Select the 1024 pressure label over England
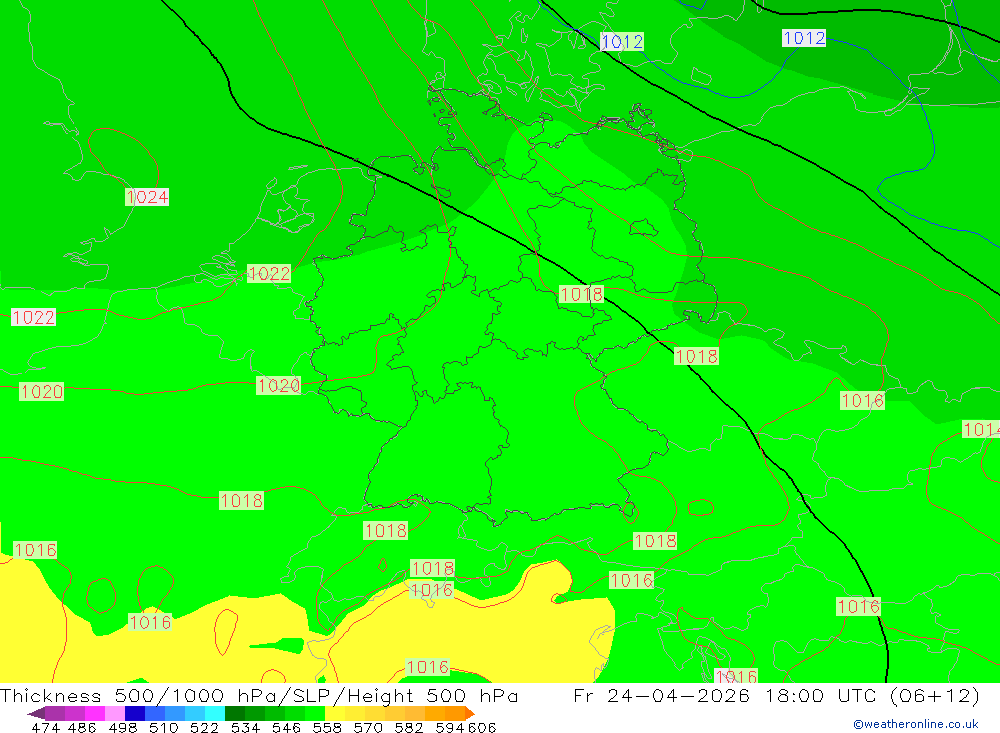Screen dimensions: 1000x733 (147, 197)
